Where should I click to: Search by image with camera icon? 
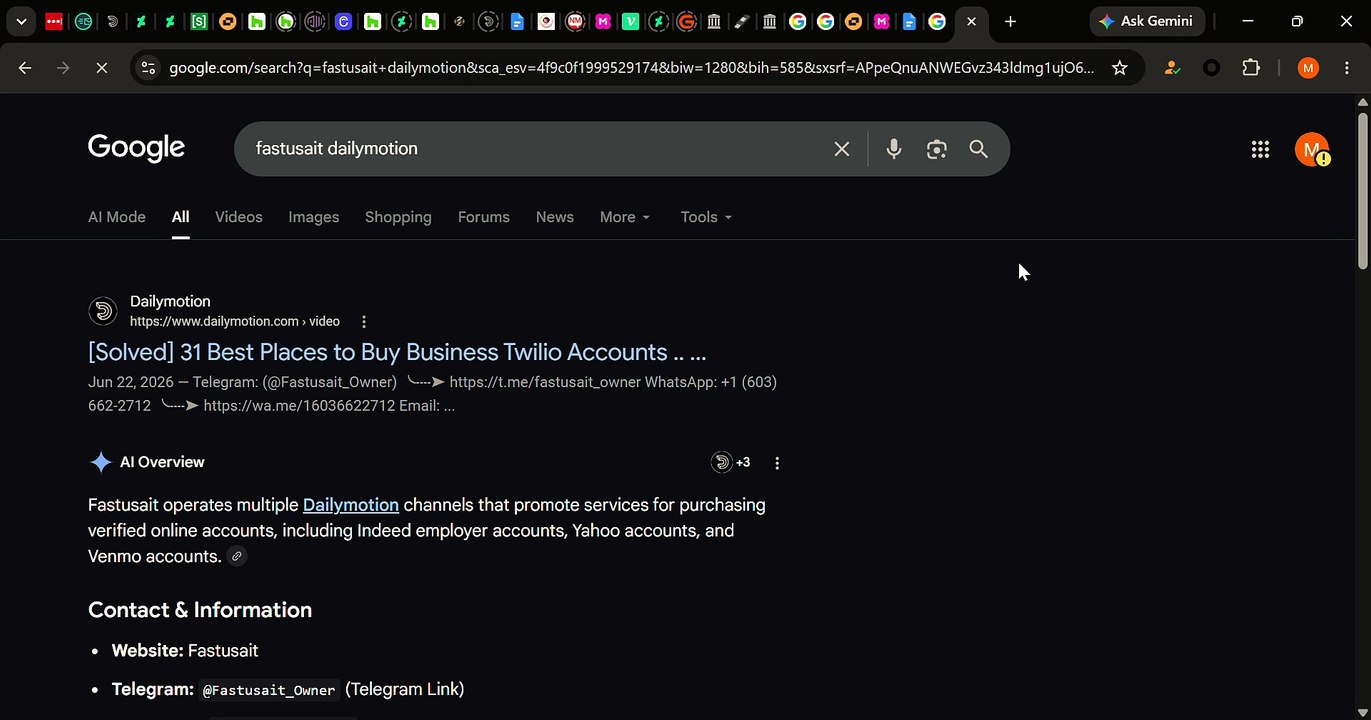[936, 149]
